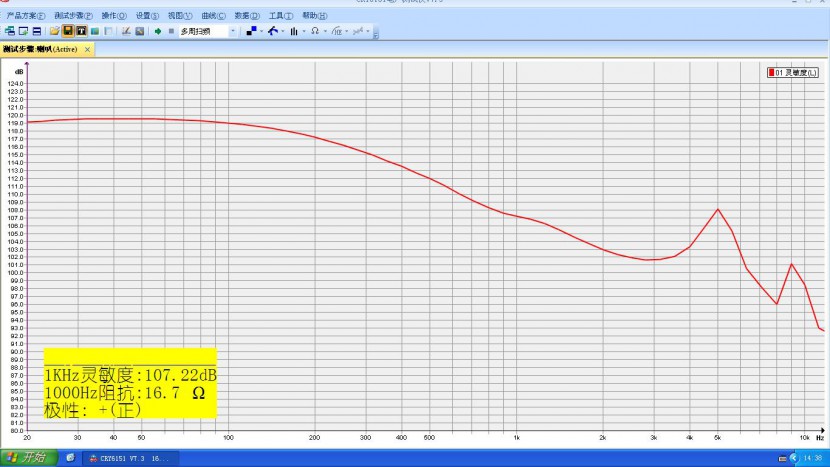This screenshot has width=830, height=467.
Task: Click the image export toolbar icon
Action: tap(140, 31)
